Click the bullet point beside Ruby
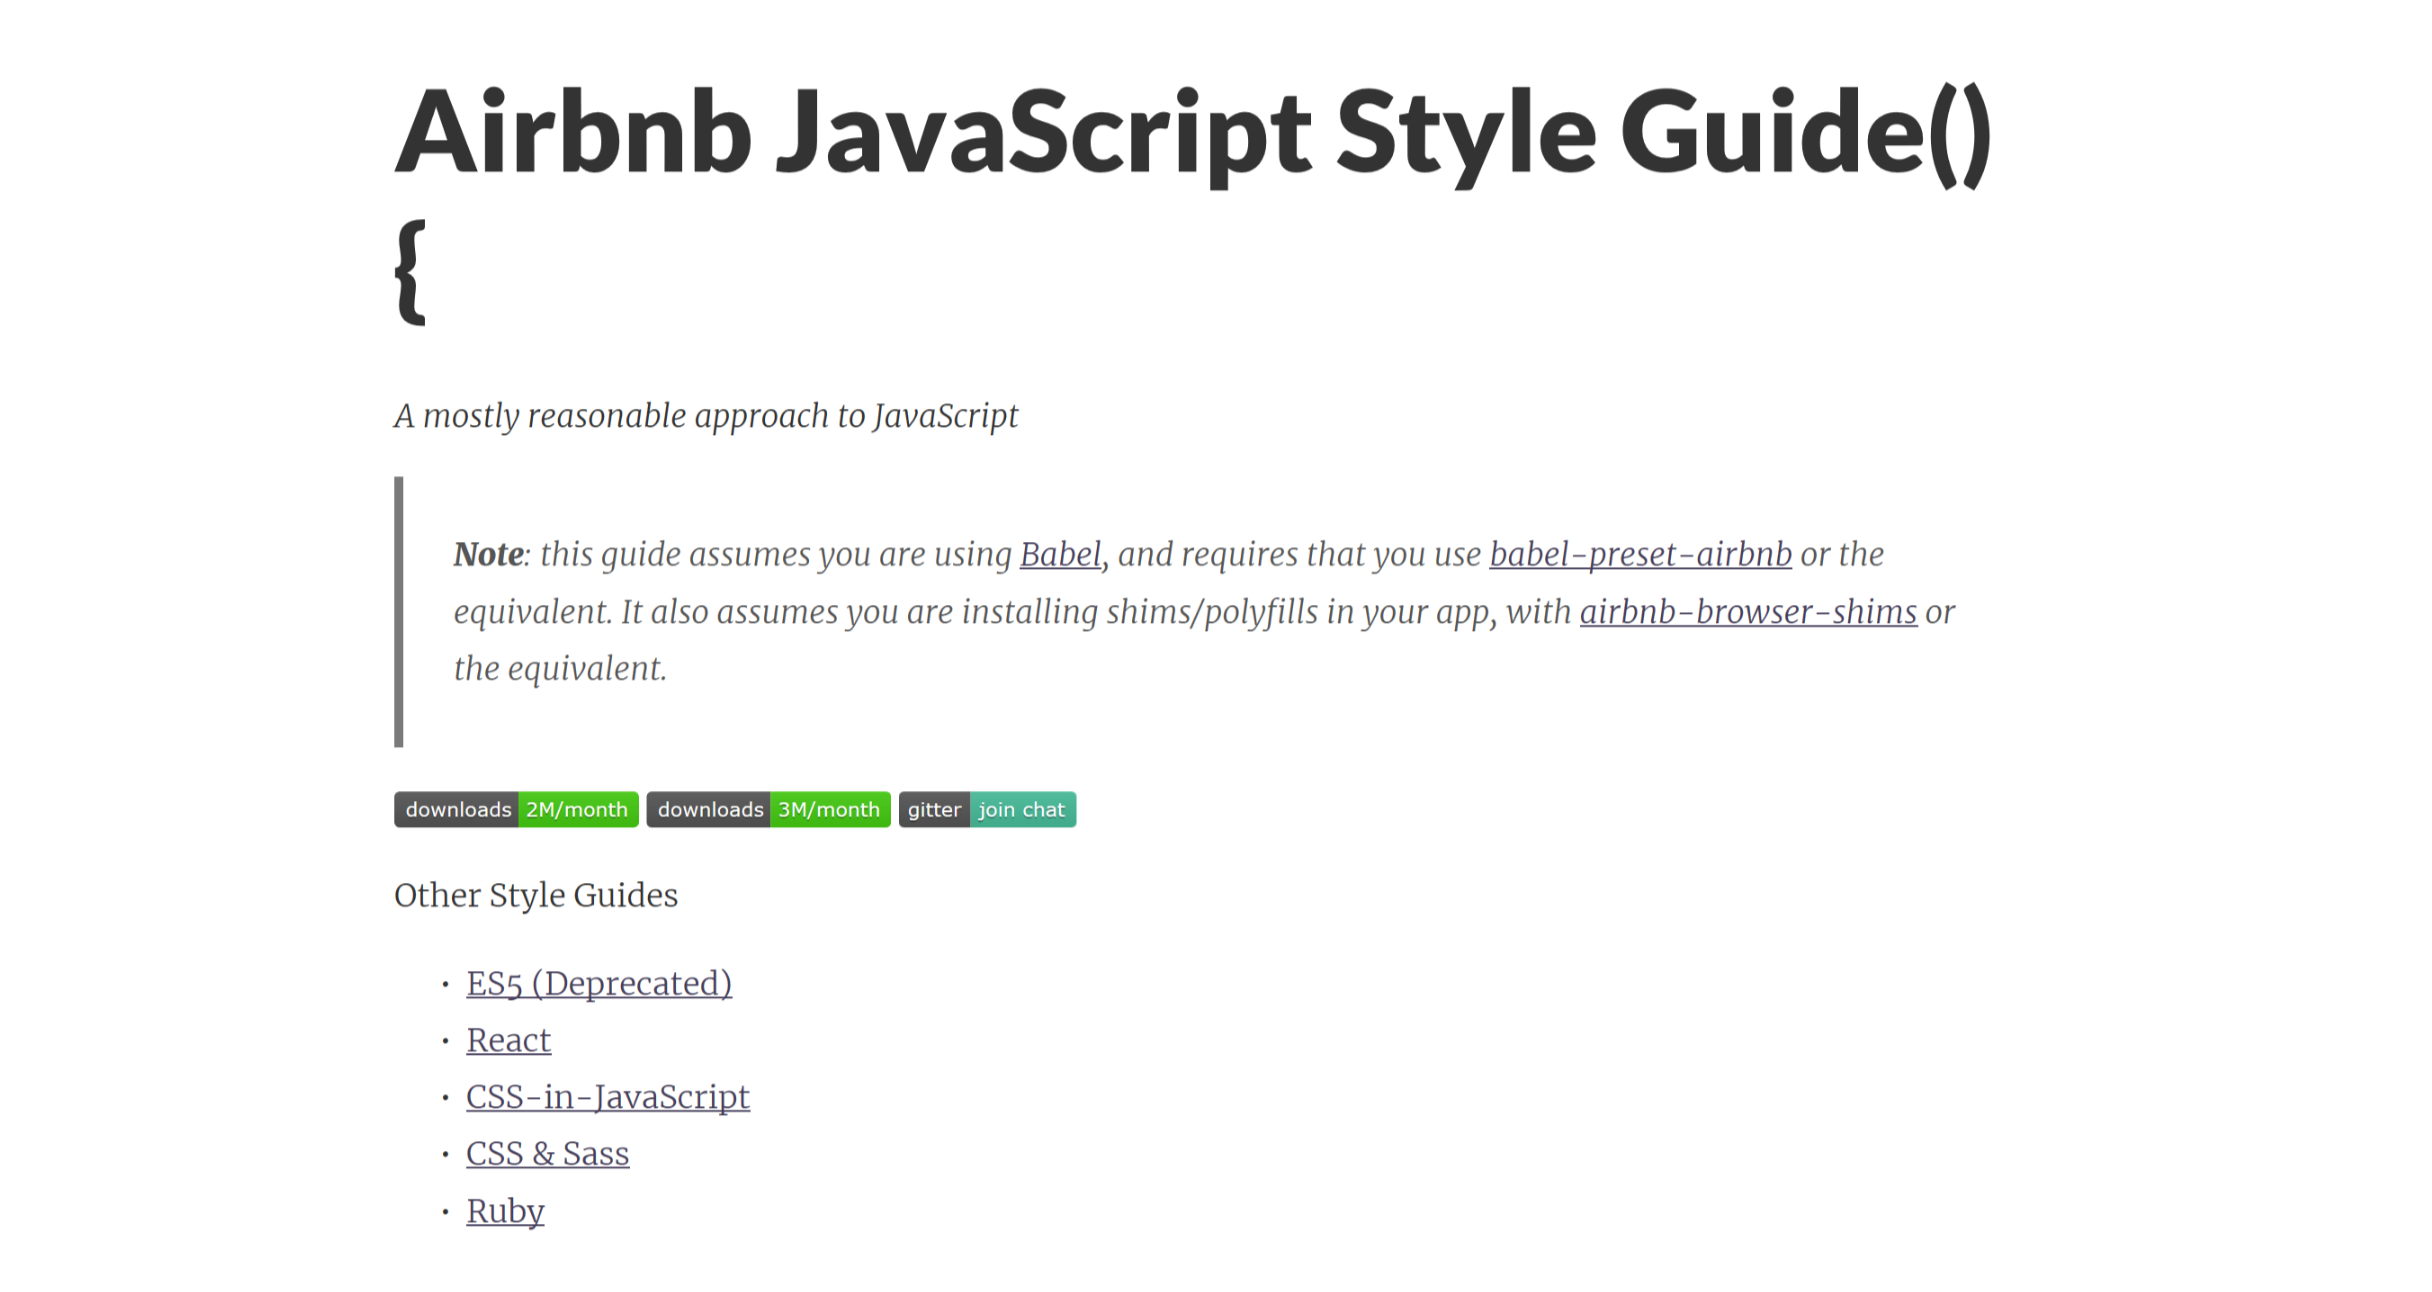Viewport: 2432px width, 1292px height. pyautogui.click(x=445, y=1212)
